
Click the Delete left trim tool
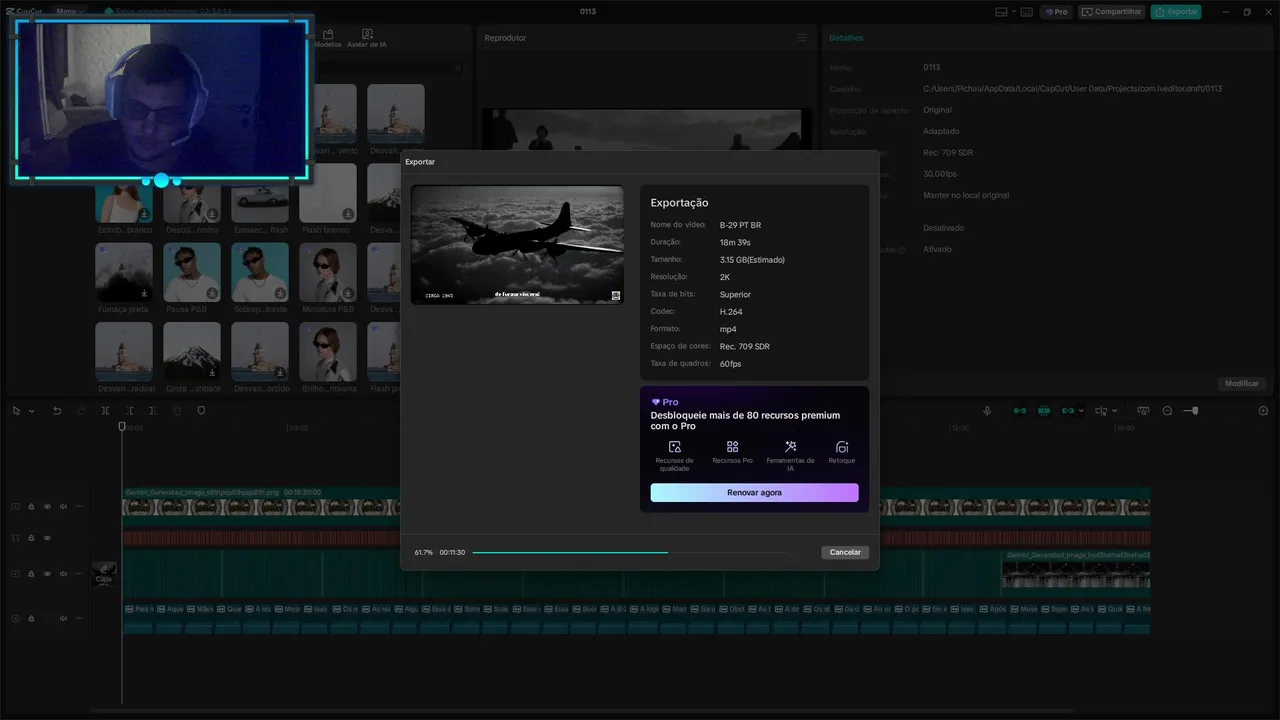130,411
